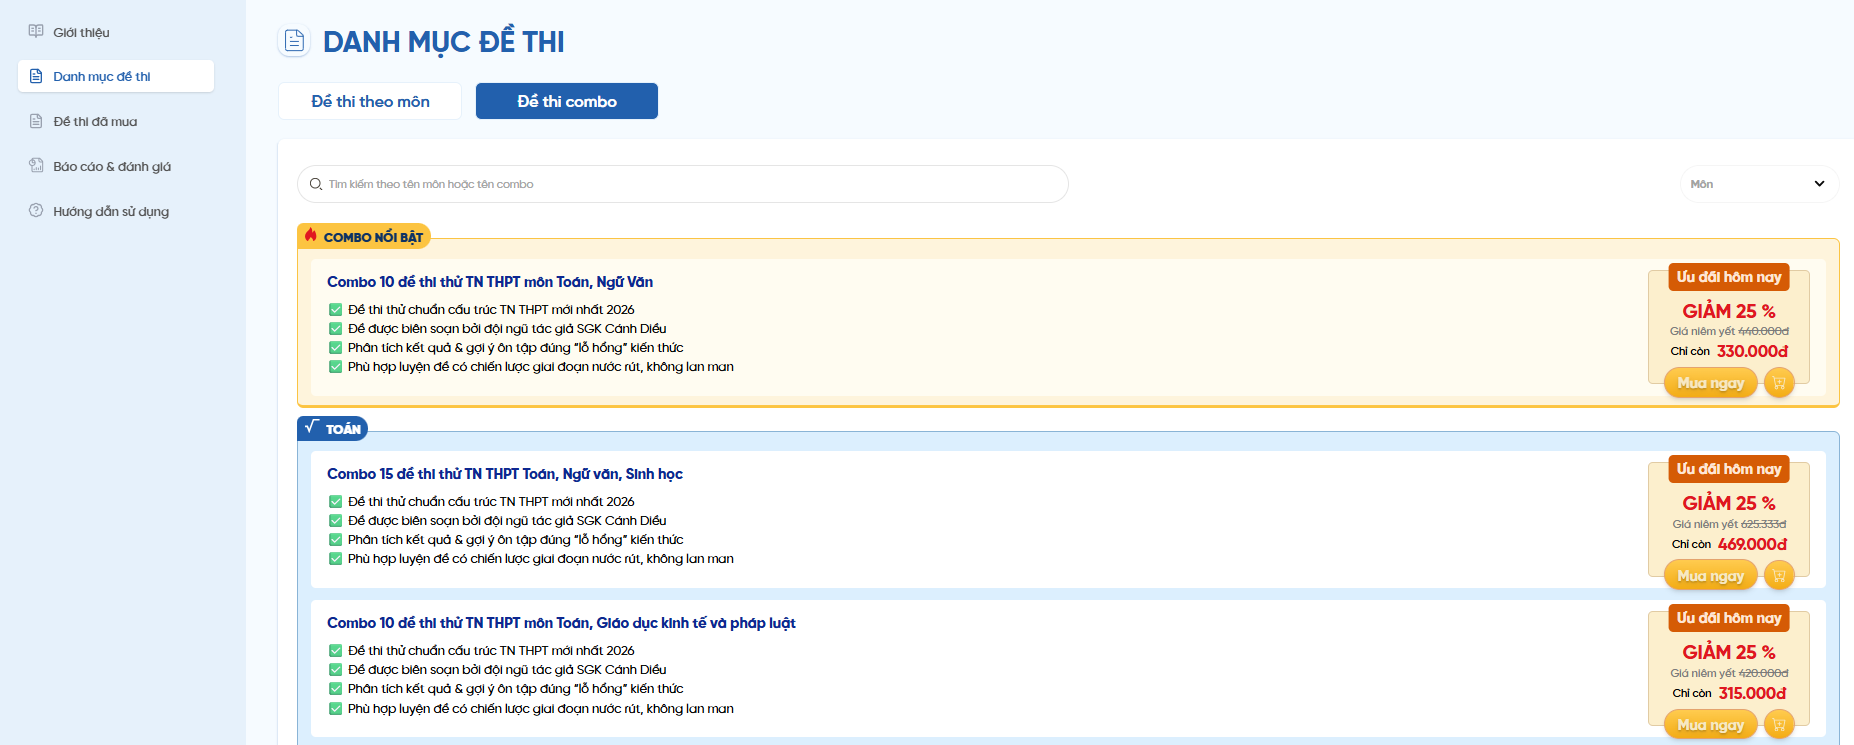Click the Đề thi đã mua document icon

tap(36, 121)
